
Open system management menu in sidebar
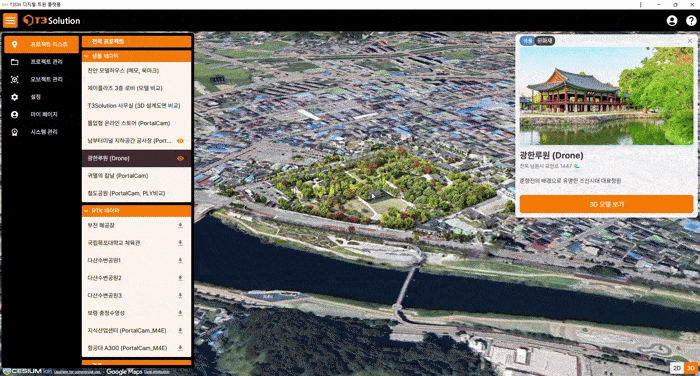pyautogui.click(x=44, y=132)
